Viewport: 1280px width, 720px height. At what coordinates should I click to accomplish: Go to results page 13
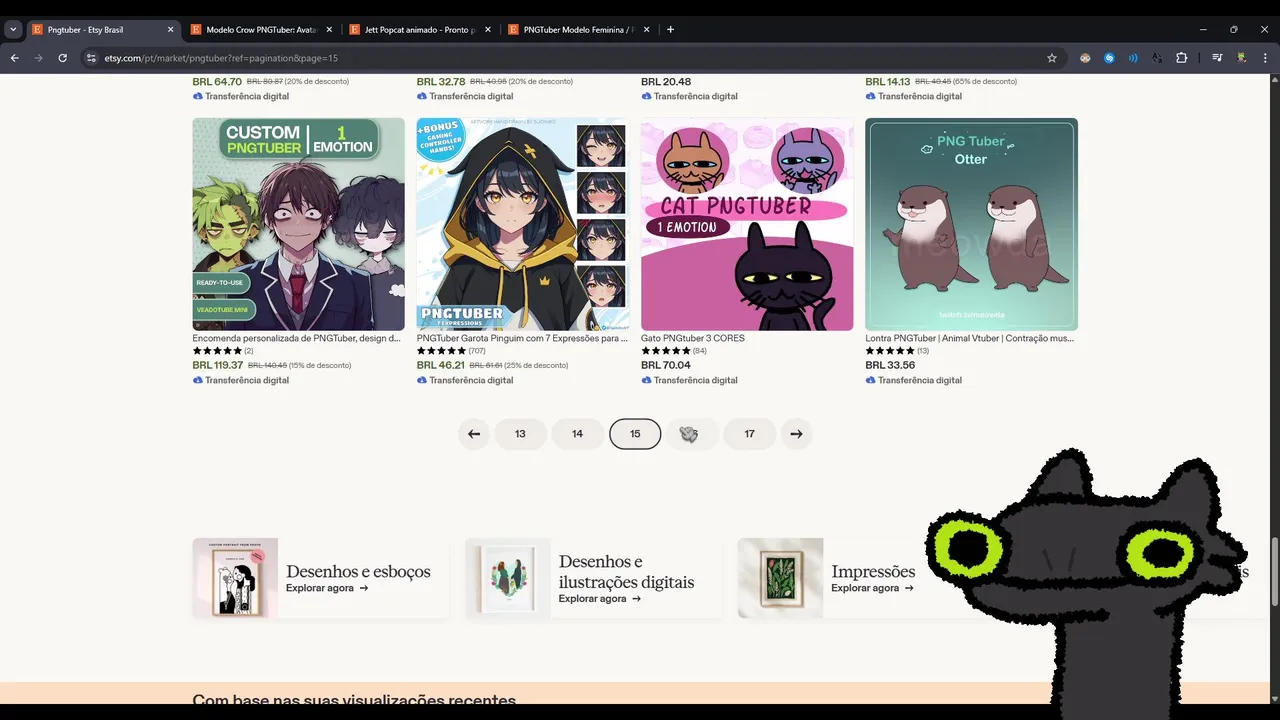pyautogui.click(x=520, y=434)
